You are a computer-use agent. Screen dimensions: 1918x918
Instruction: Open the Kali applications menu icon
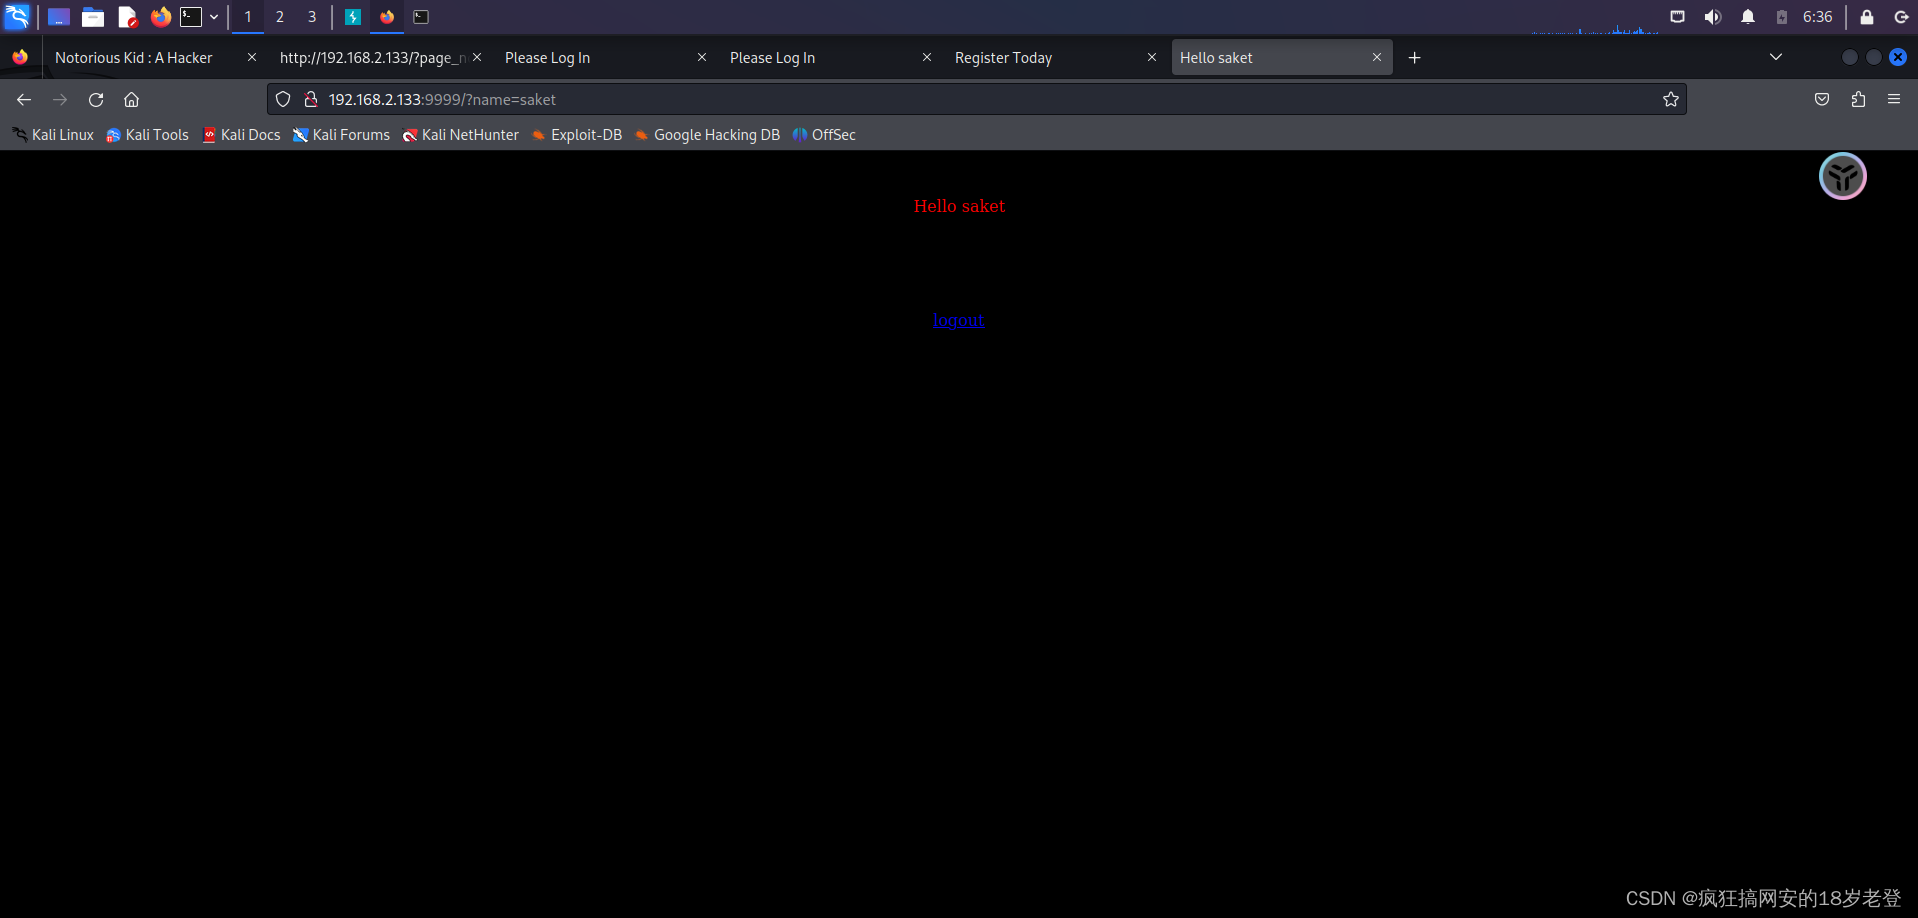coord(17,16)
